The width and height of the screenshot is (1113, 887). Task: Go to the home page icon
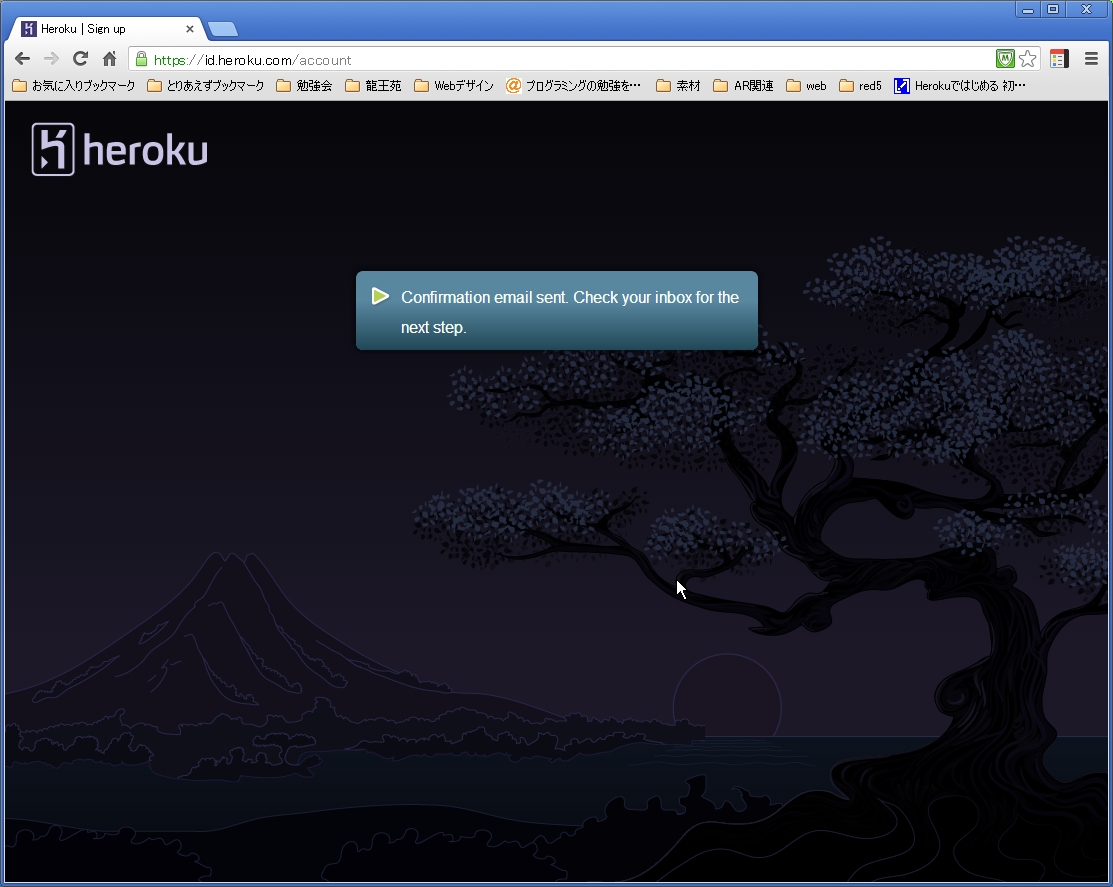click(x=109, y=59)
